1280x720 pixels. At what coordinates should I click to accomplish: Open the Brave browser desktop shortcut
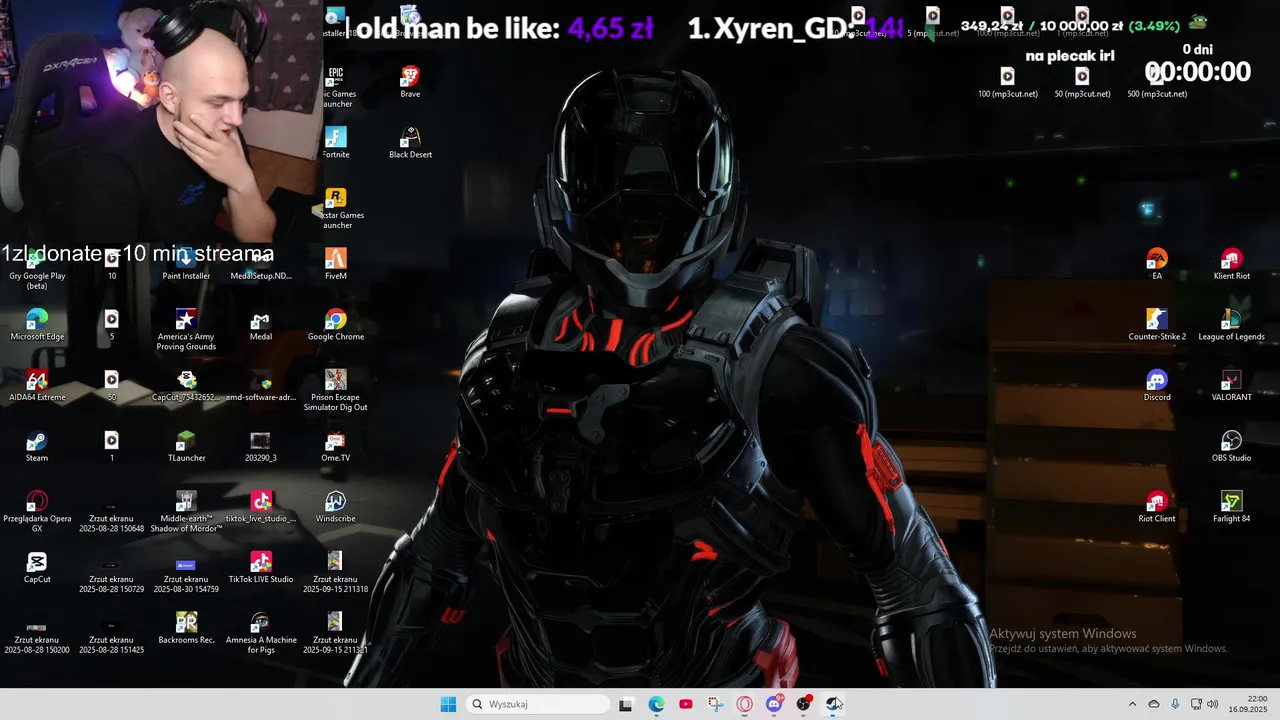[410, 82]
